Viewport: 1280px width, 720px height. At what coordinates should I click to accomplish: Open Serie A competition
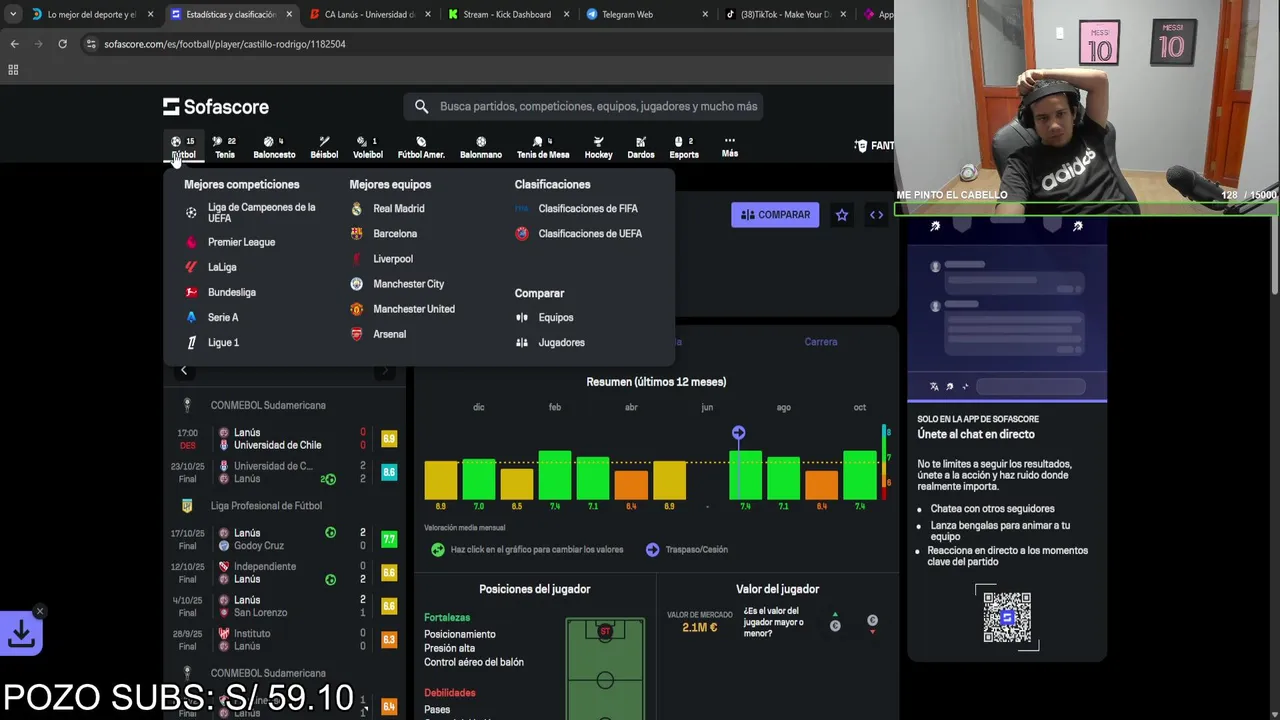[x=212, y=317]
